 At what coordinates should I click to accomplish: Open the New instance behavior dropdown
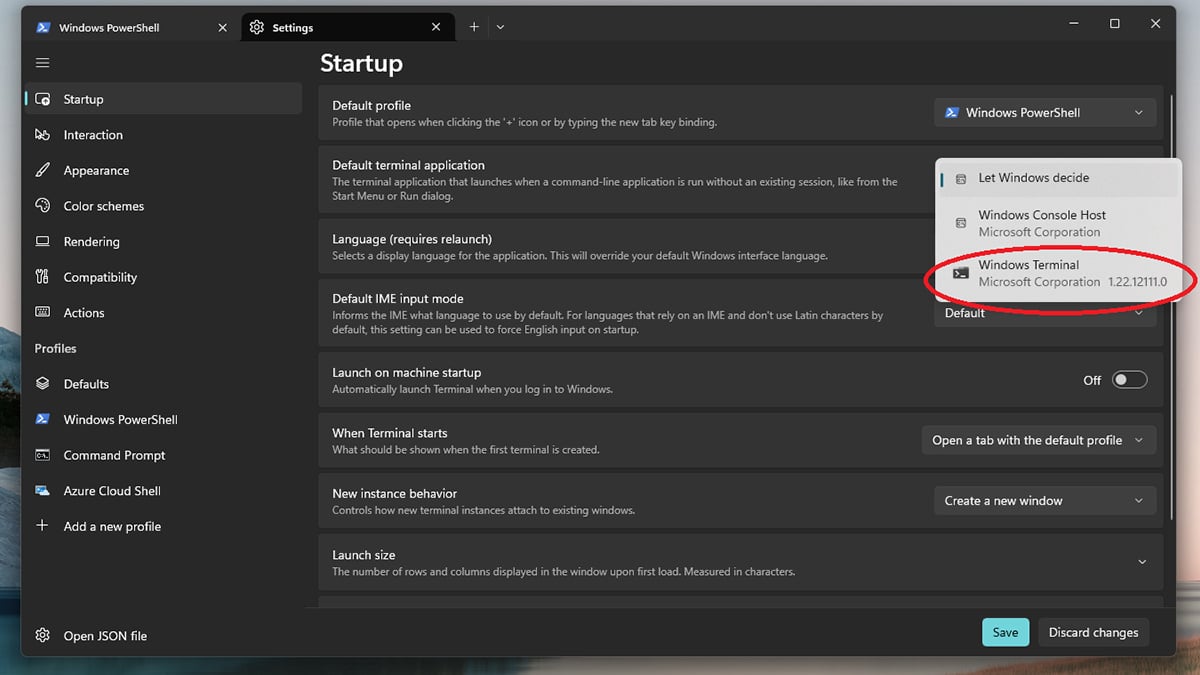[1045, 501]
